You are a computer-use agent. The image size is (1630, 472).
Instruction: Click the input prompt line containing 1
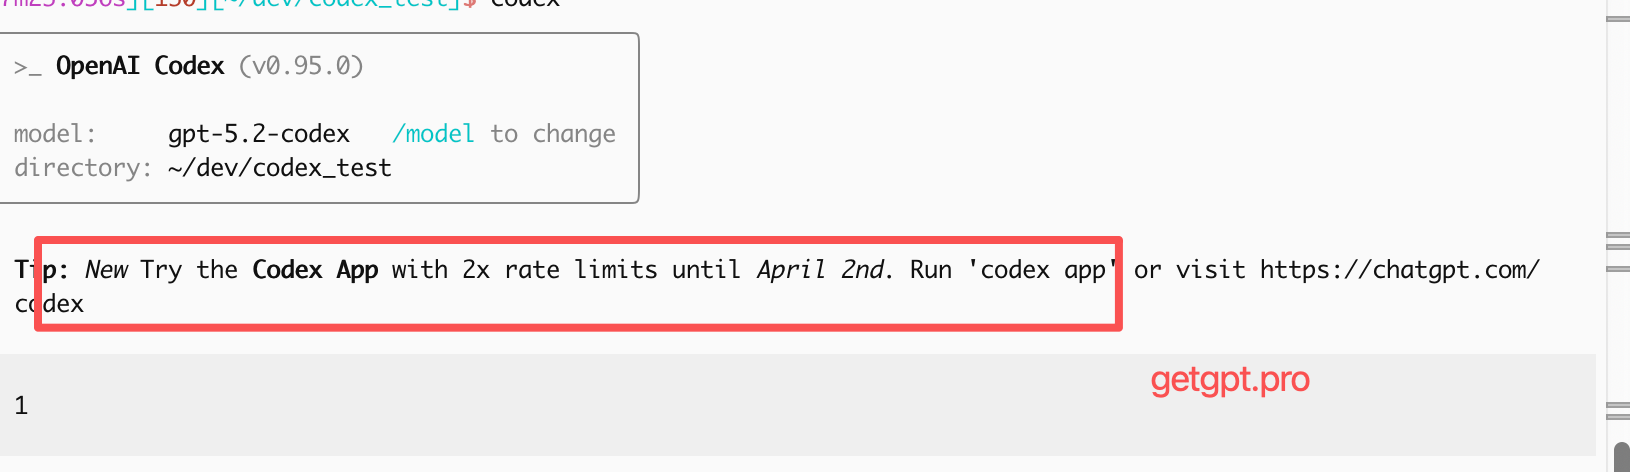pos(21,405)
